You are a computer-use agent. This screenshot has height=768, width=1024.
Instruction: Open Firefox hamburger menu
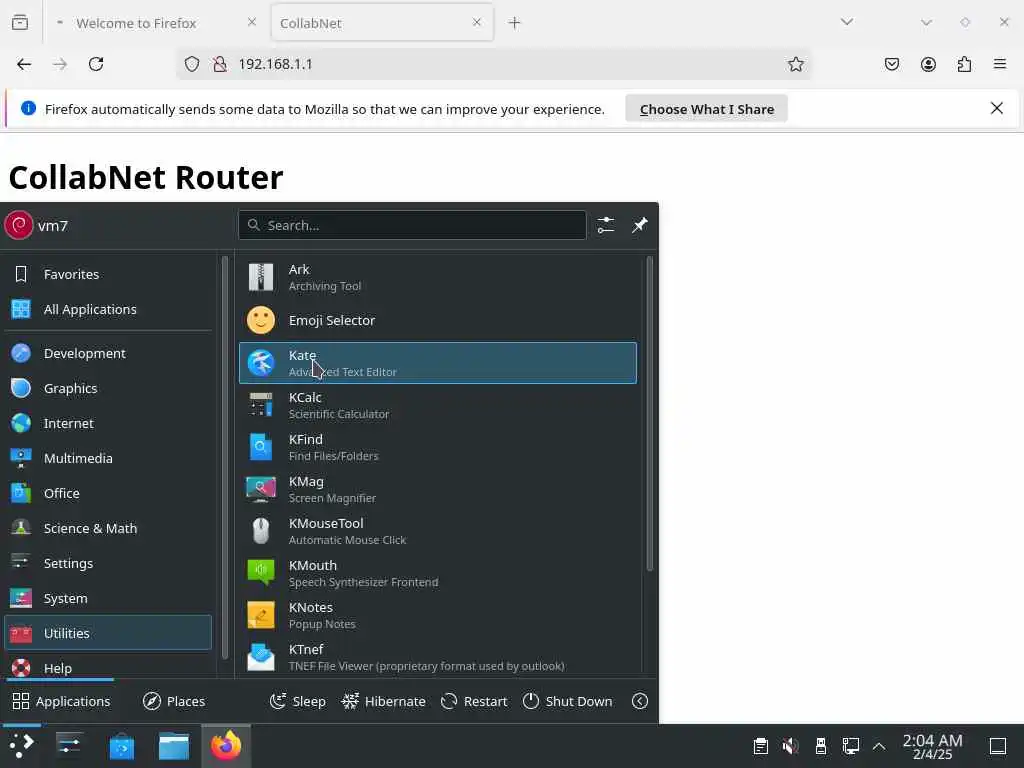[1000, 64]
